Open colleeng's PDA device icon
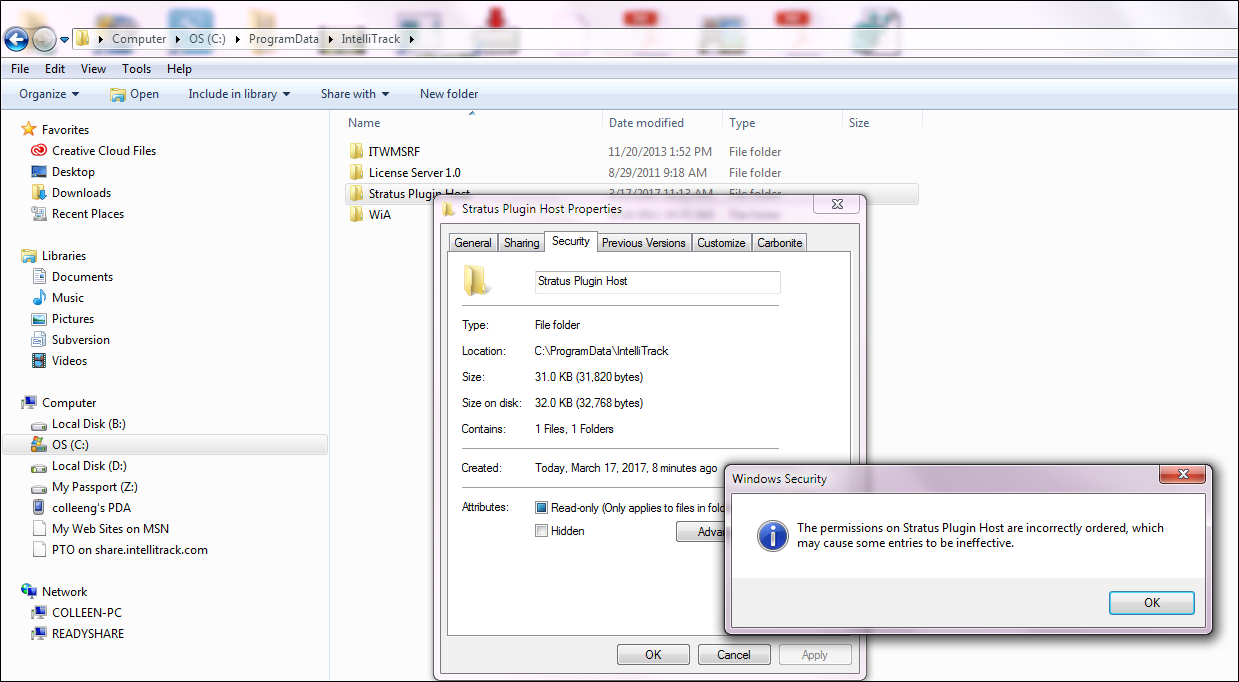Screen dimensions: 1239x682 click(39, 508)
